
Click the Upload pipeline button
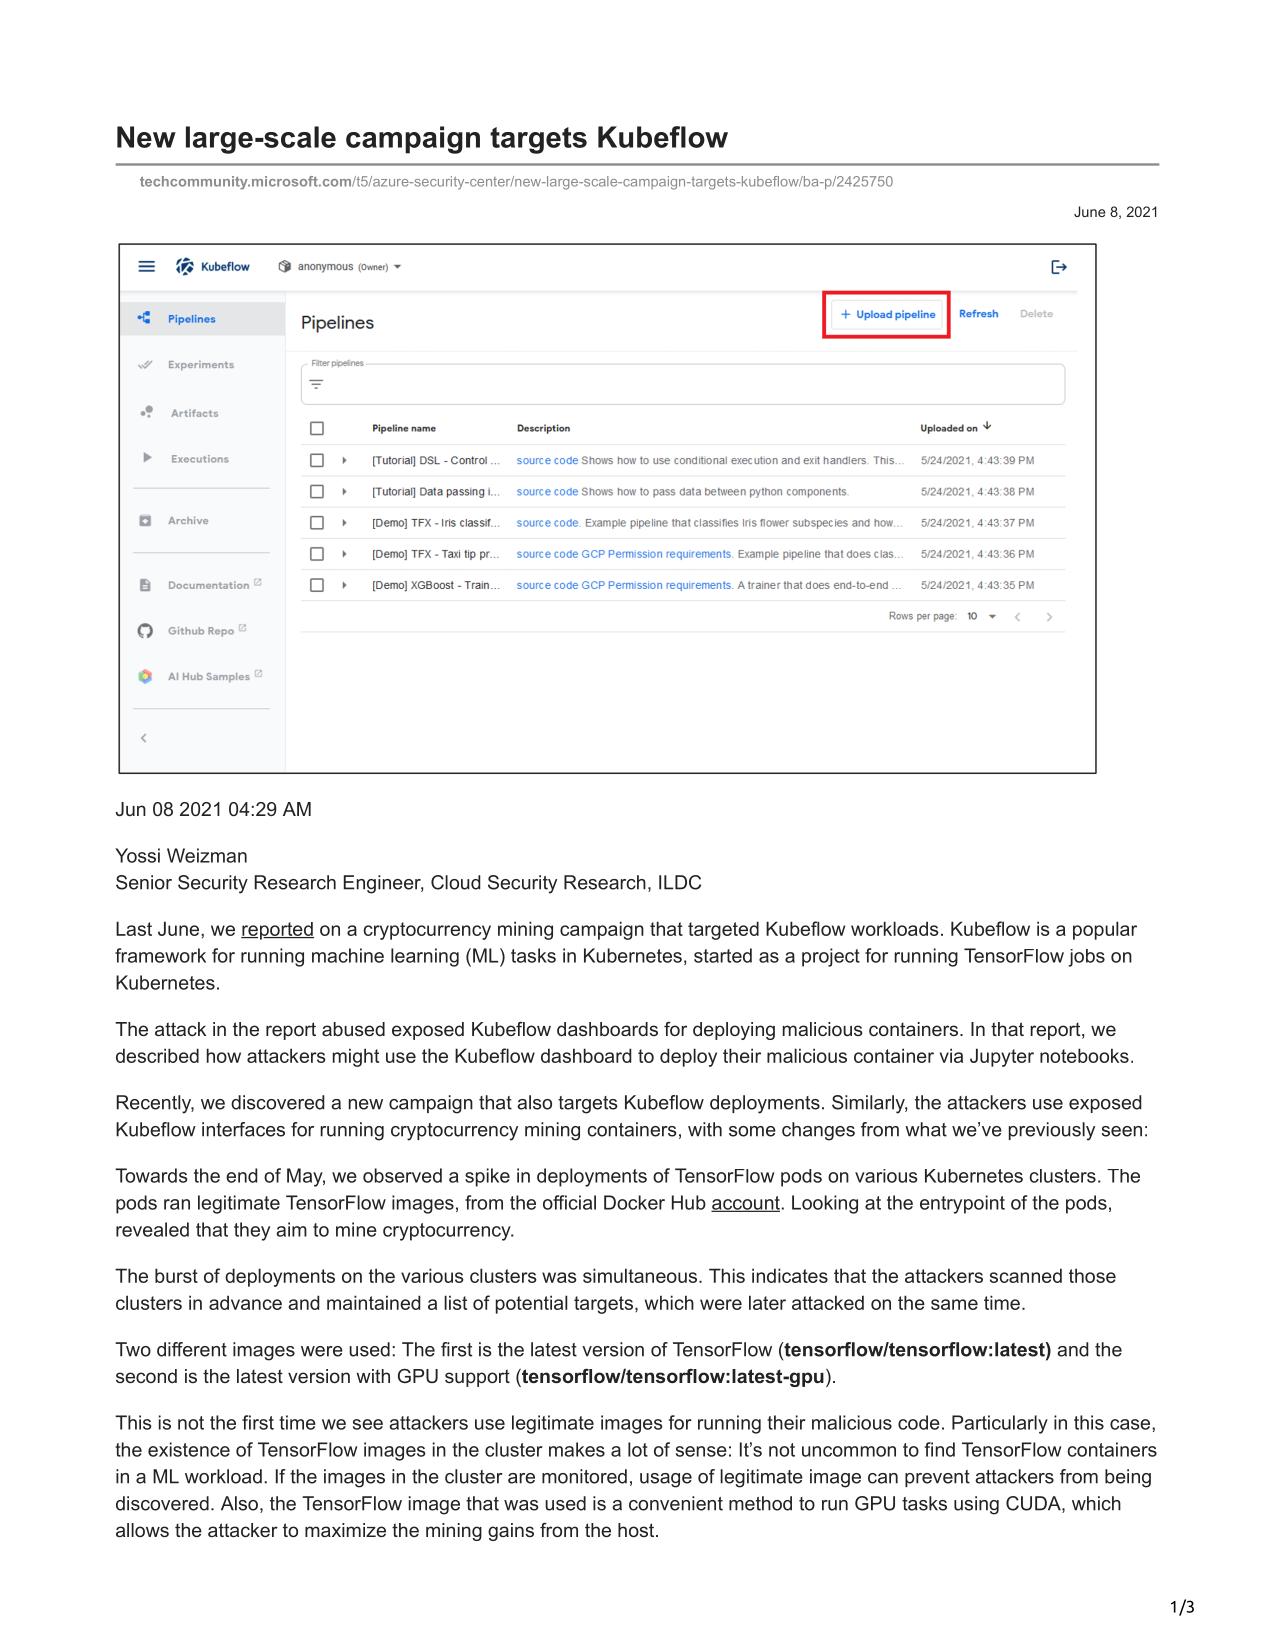pos(887,314)
